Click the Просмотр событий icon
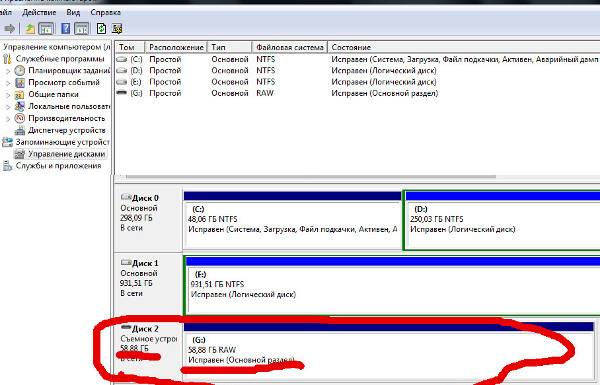Image resolution: width=600 pixels, height=385 pixels. click(20, 83)
